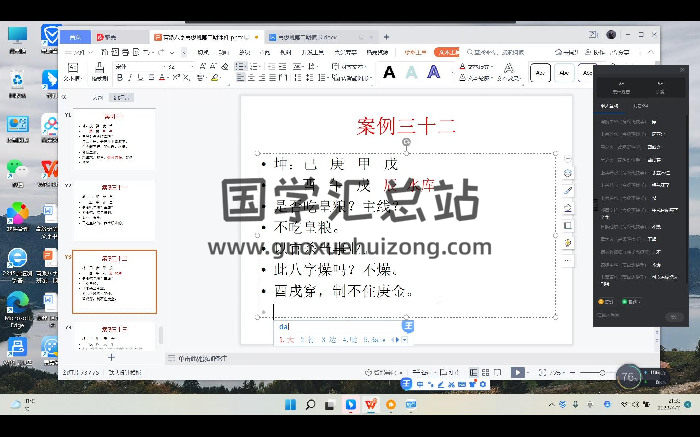The image size is (700, 437).
Task: Select the second Abc shape style preset
Action: pyautogui.click(x=564, y=73)
